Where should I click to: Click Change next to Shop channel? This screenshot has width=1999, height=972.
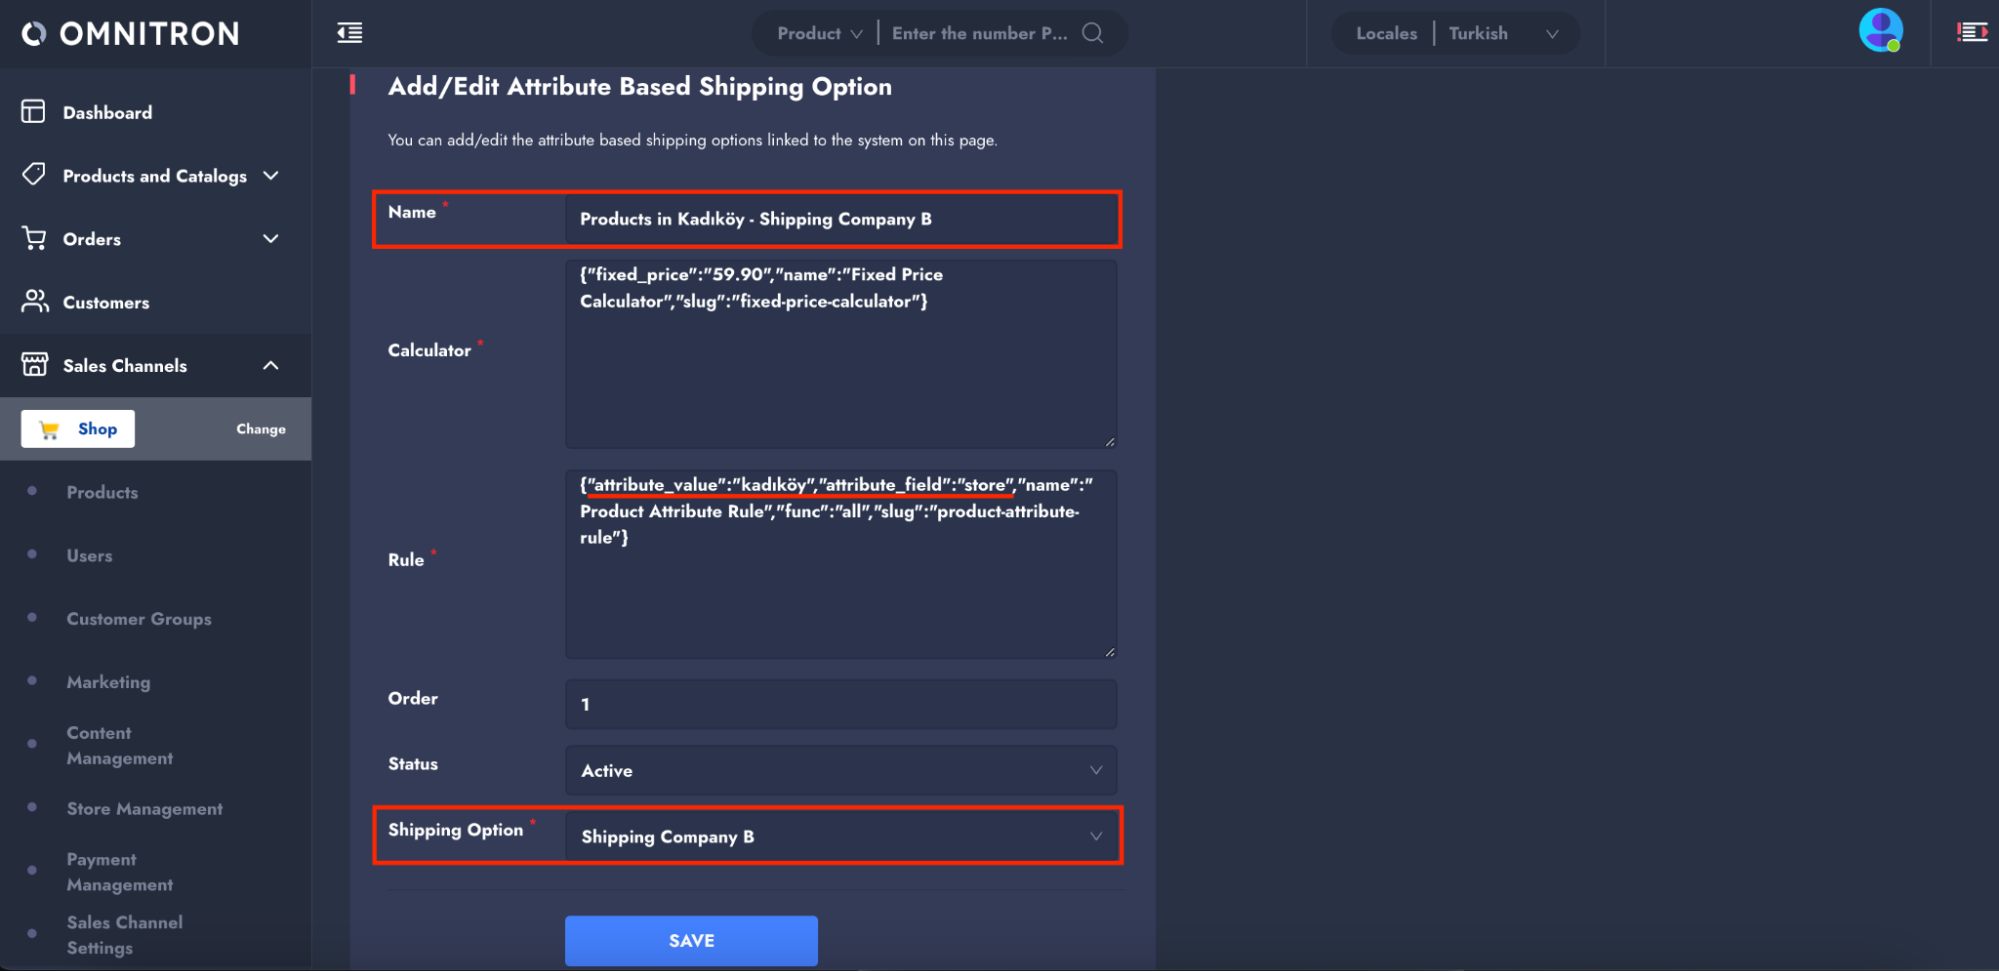coord(261,429)
